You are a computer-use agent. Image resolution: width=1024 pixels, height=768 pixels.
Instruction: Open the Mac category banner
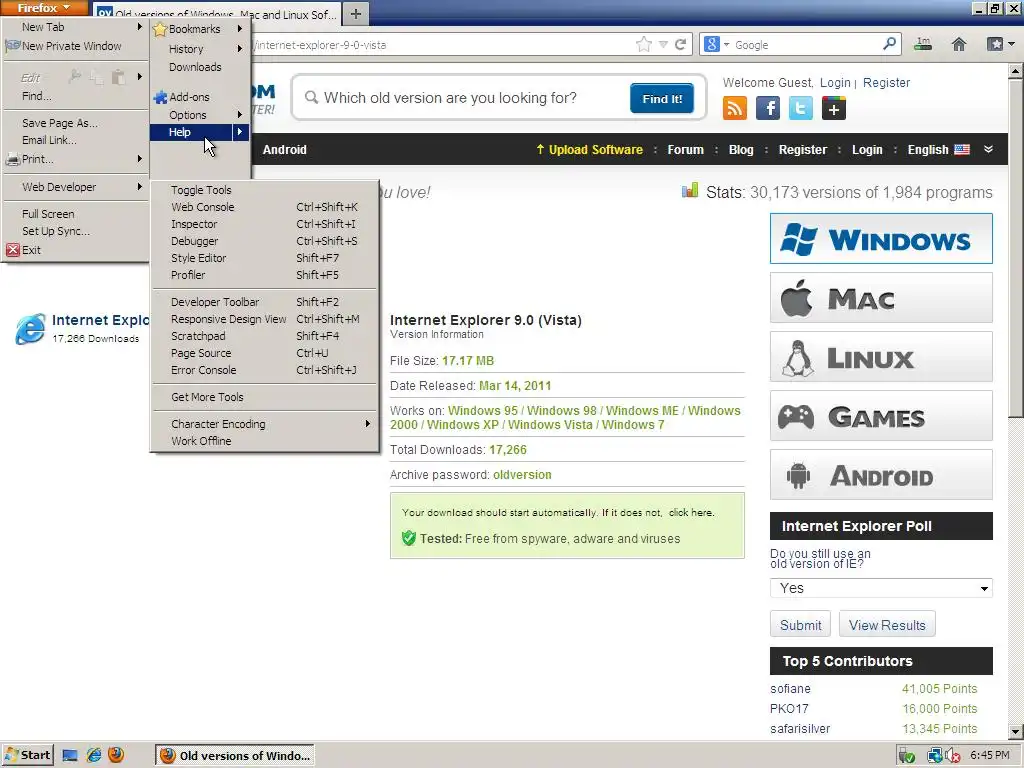pos(881,298)
